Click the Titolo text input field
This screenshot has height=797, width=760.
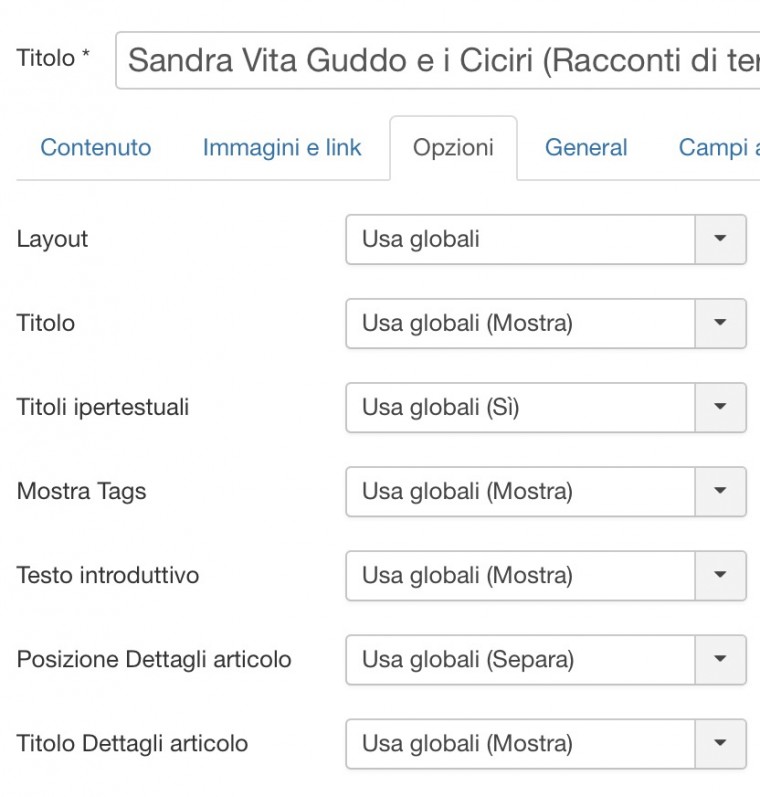pyautogui.click(x=440, y=62)
